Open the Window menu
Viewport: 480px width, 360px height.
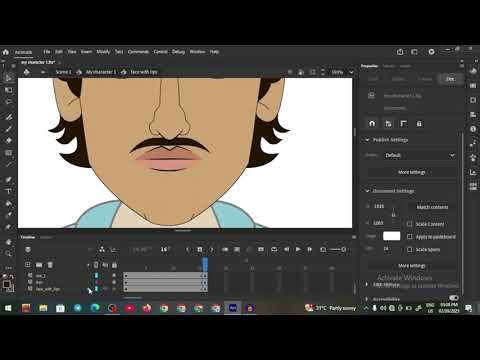(x=197, y=52)
